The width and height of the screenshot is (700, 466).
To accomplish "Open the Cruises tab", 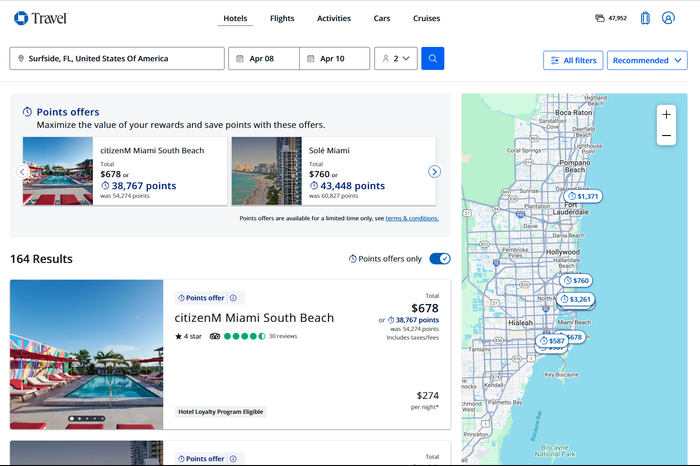I will (x=426, y=18).
